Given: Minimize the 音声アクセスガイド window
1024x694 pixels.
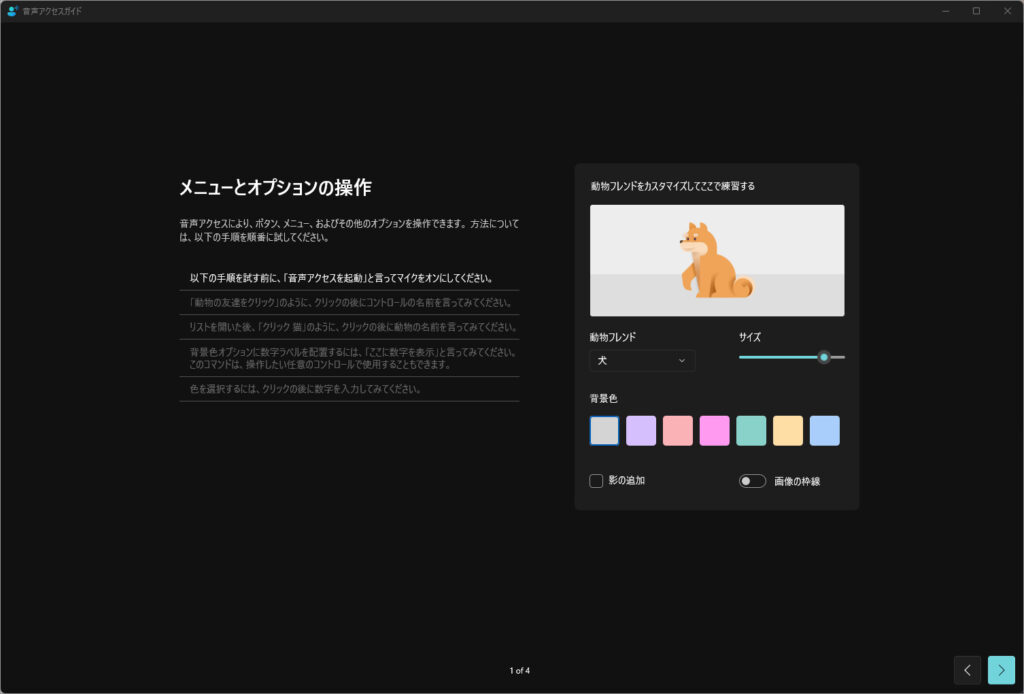Looking at the screenshot, I should 946,11.
